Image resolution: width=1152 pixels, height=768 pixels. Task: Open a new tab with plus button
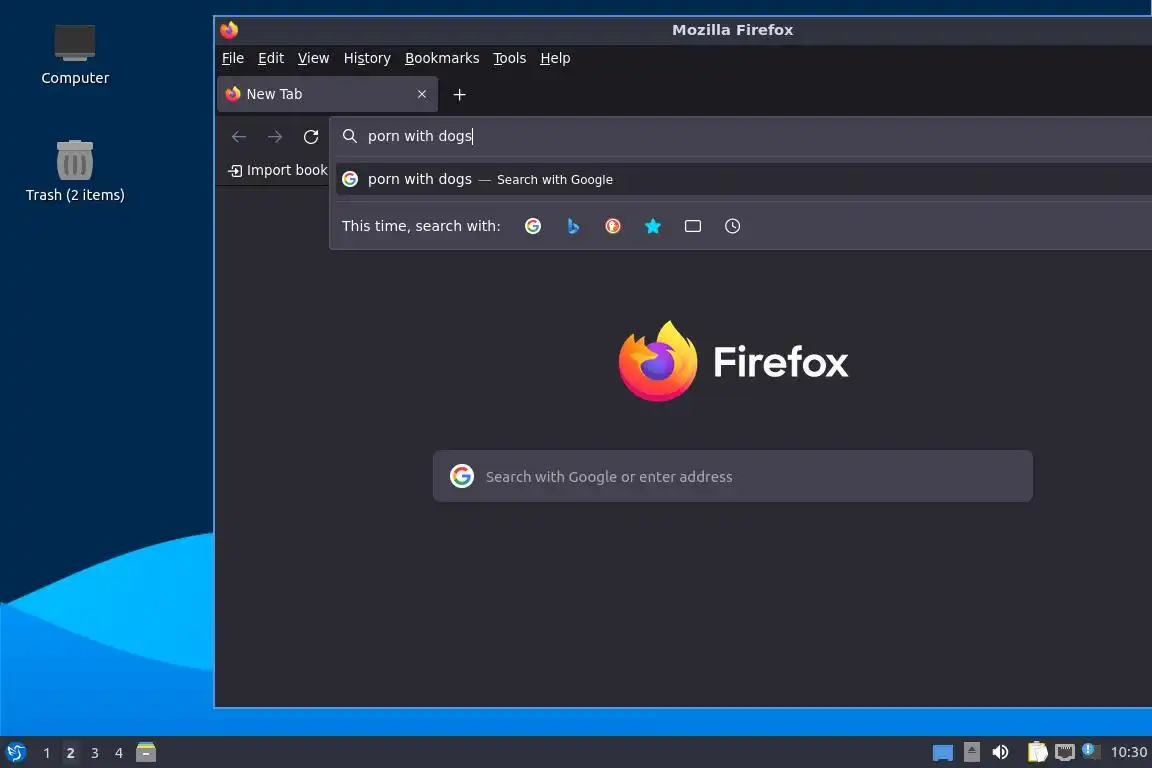459,95
